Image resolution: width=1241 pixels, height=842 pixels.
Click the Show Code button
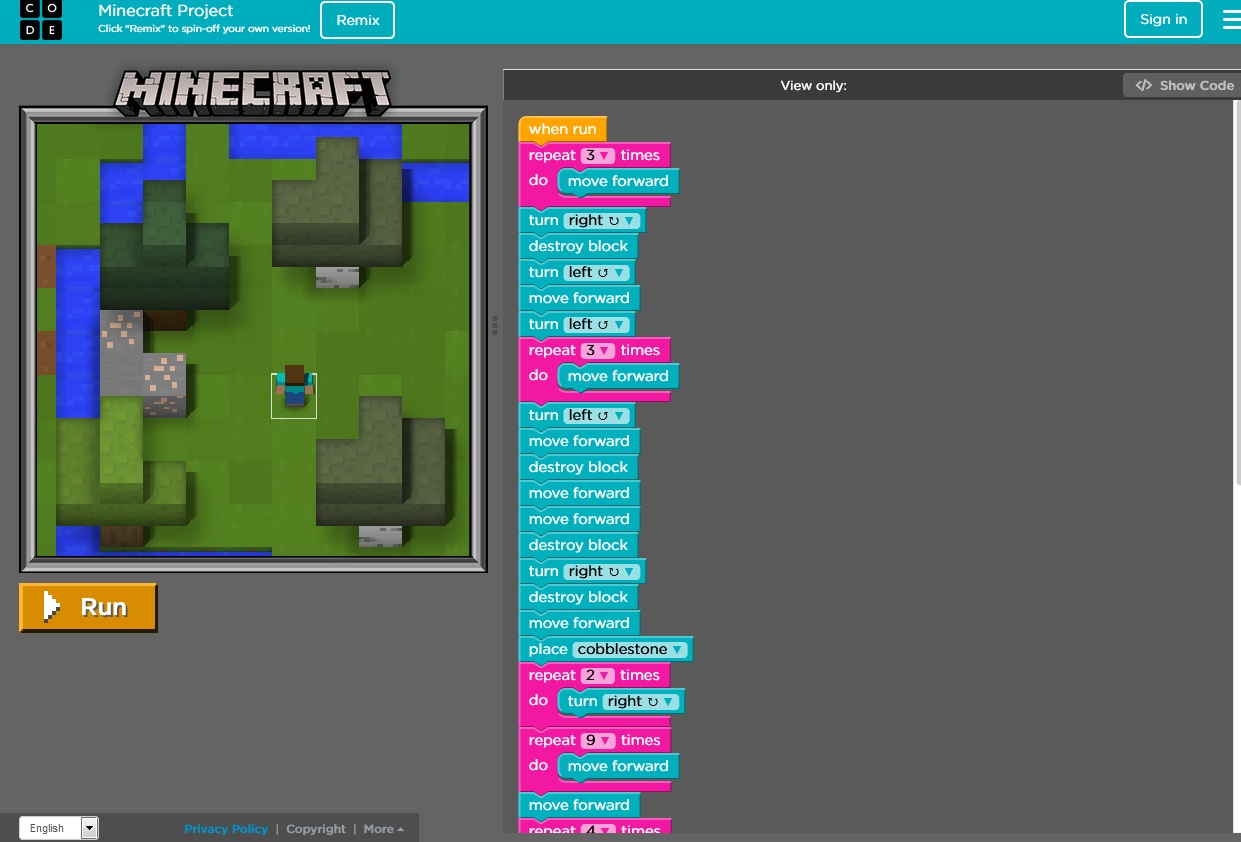tap(1183, 85)
